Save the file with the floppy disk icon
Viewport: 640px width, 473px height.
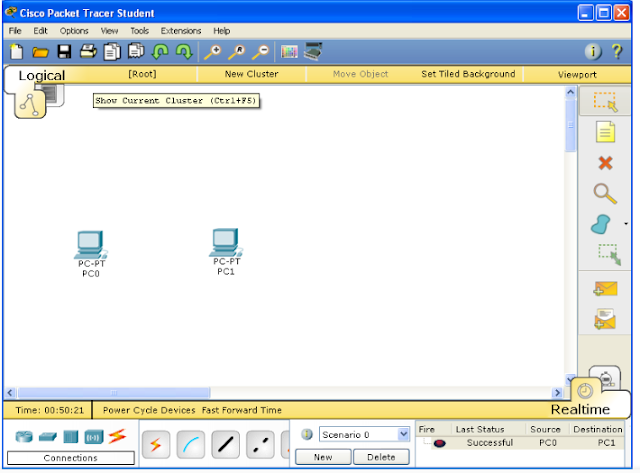point(64,52)
